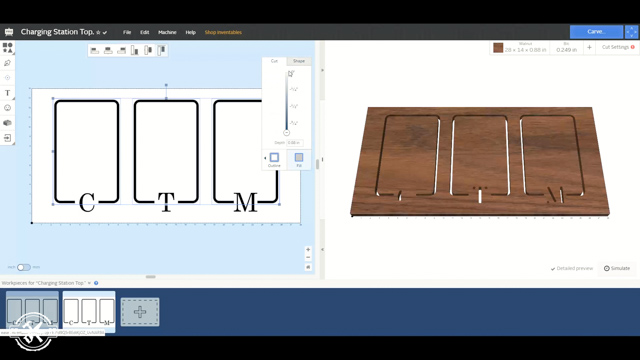The image size is (640, 360).
Task: Click the letter T on canvas
Action: pyautogui.click(x=166, y=202)
